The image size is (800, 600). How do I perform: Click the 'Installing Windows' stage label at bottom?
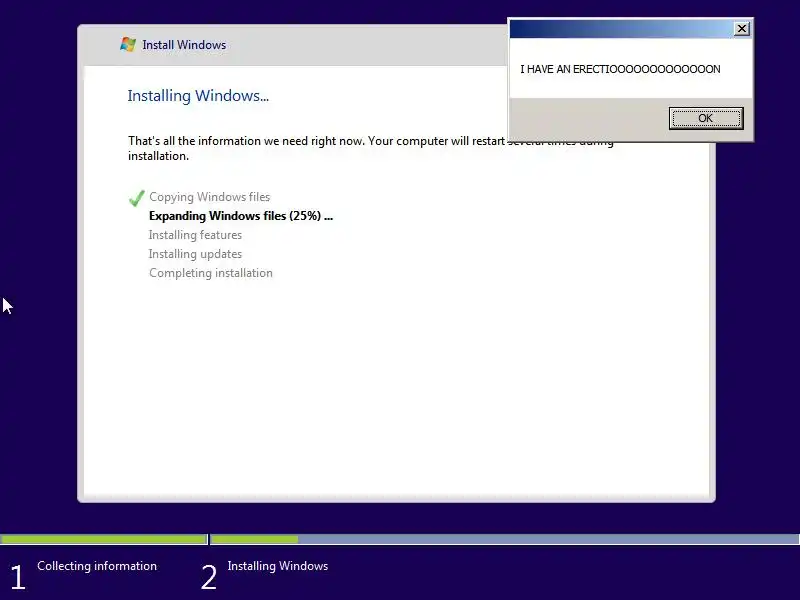(x=278, y=566)
